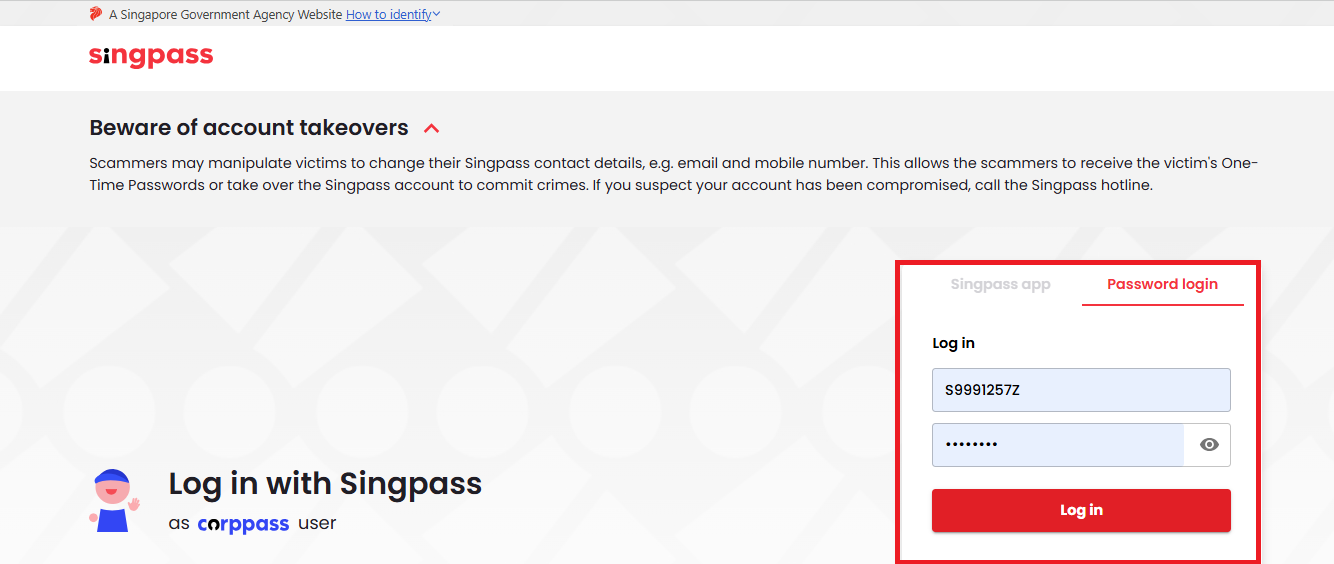Select the Password login tab
1334x564 pixels.
pos(1162,284)
